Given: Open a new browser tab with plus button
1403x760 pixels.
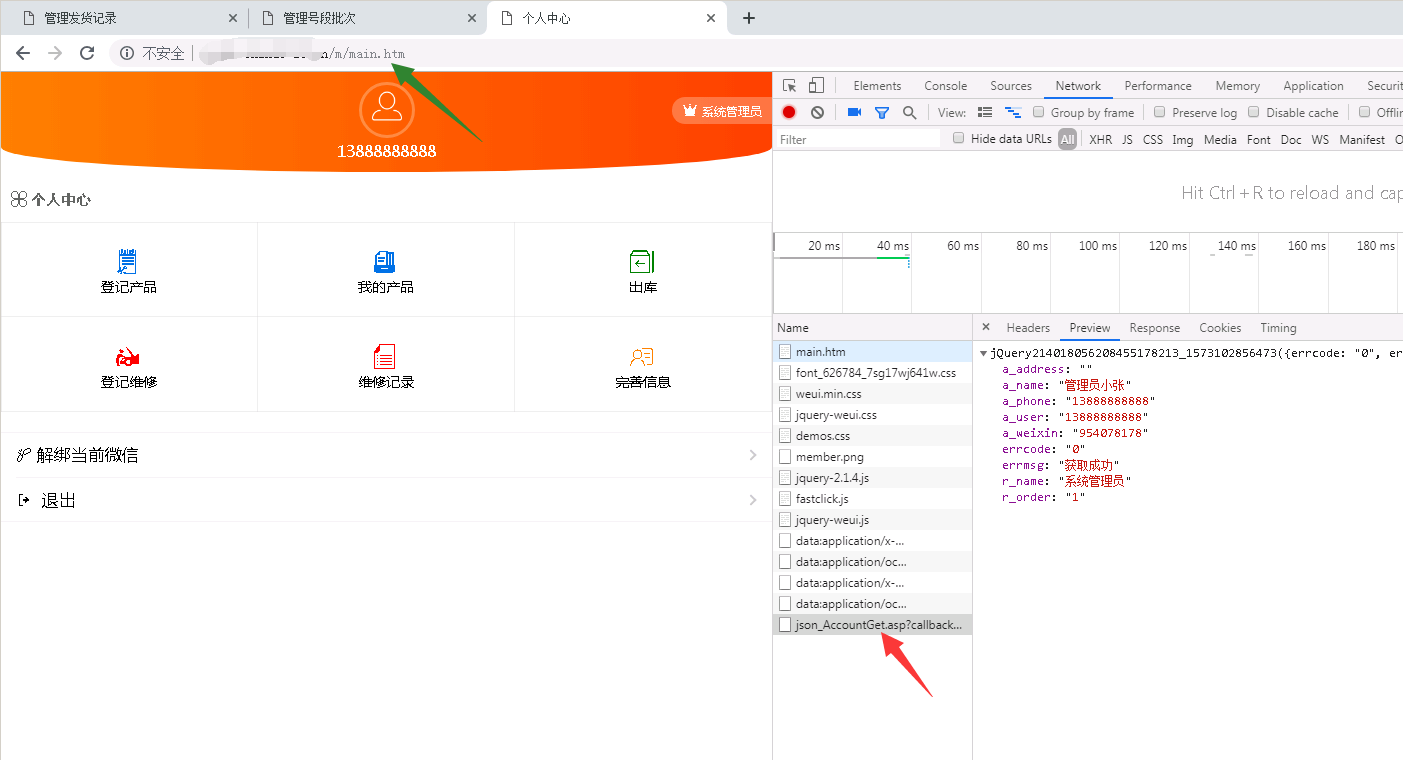Looking at the screenshot, I should pos(749,18).
